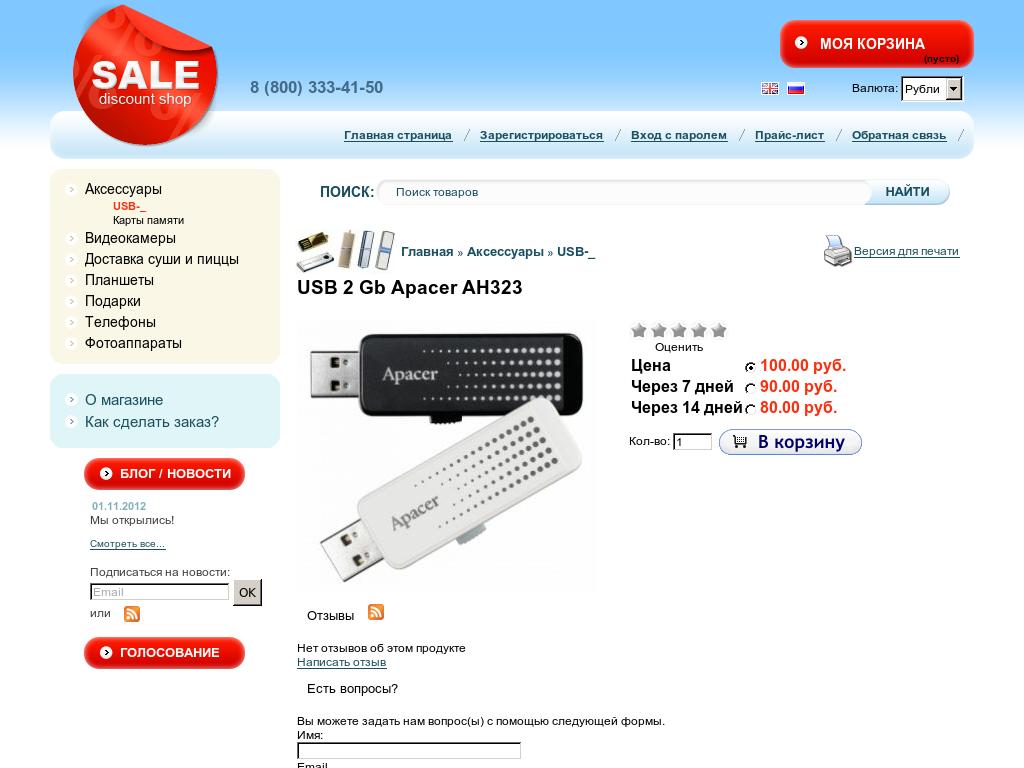
Task: Select the Через 14 дней 80.00 руб. option
Action: [x=750, y=409]
